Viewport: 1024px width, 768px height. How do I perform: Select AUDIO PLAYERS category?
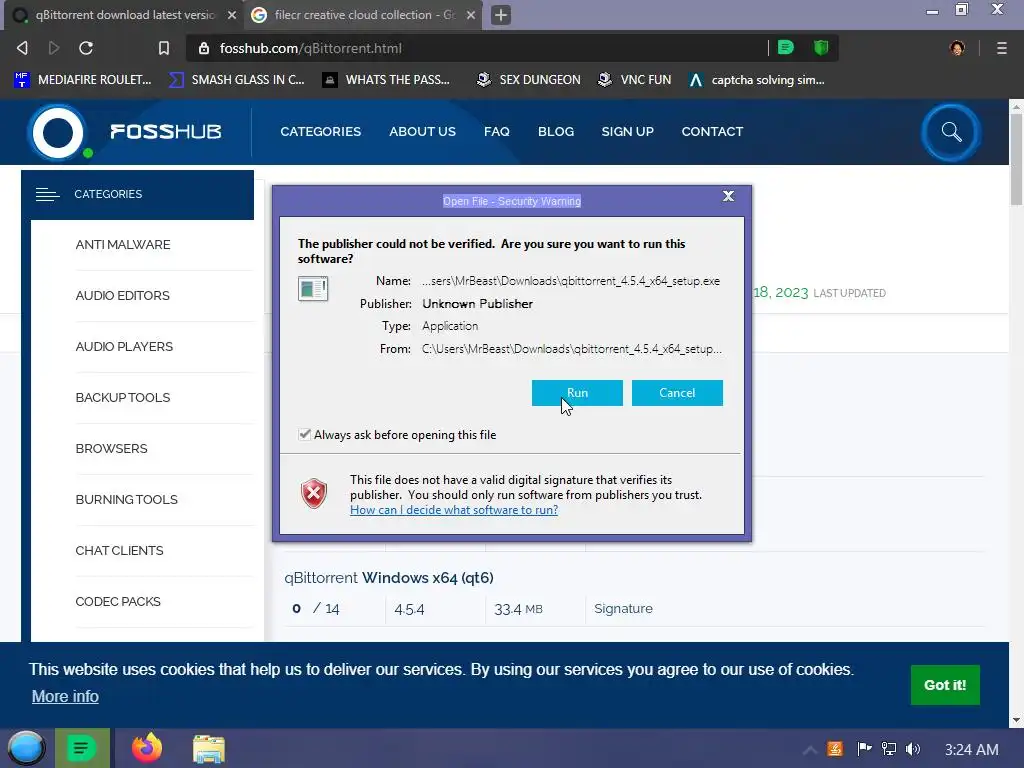tap(124, 346)
